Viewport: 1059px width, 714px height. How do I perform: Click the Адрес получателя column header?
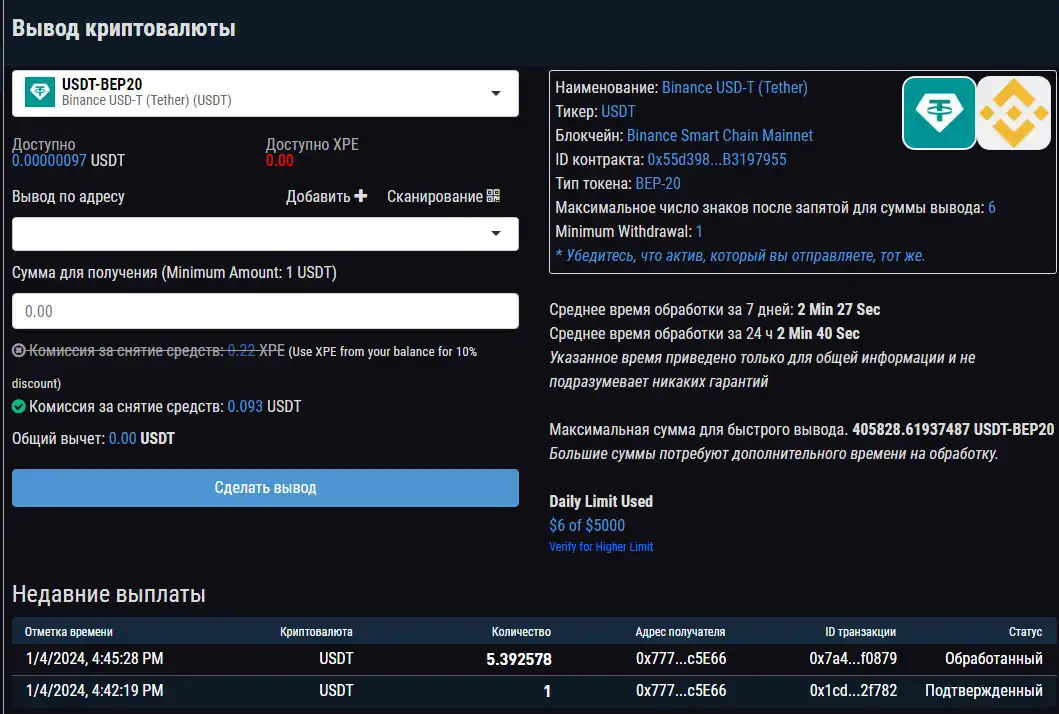[x=680, y=632]
